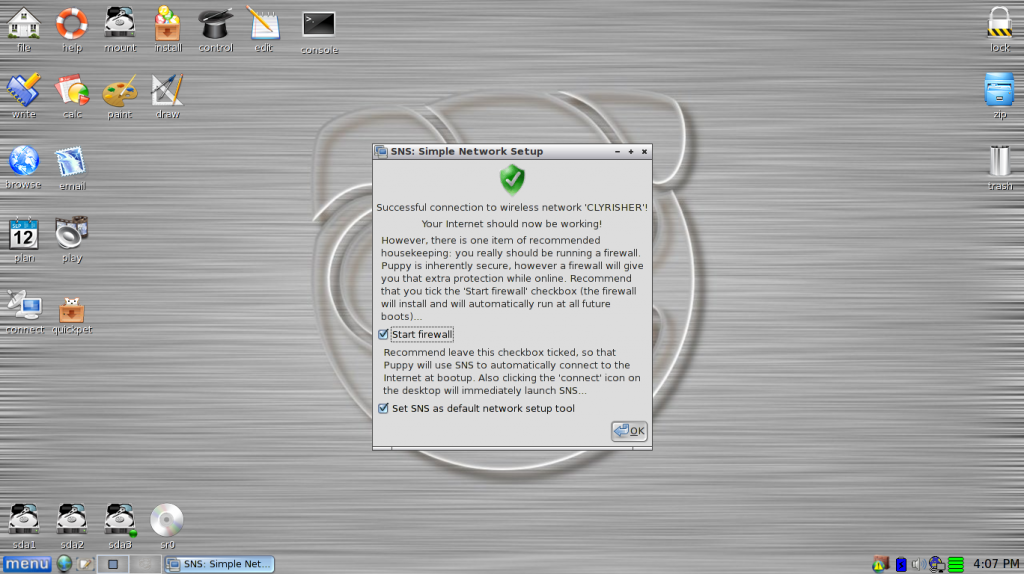The image size is (1024, 574).
Task: Launch the write word processor icon
Action: point(24,90)
